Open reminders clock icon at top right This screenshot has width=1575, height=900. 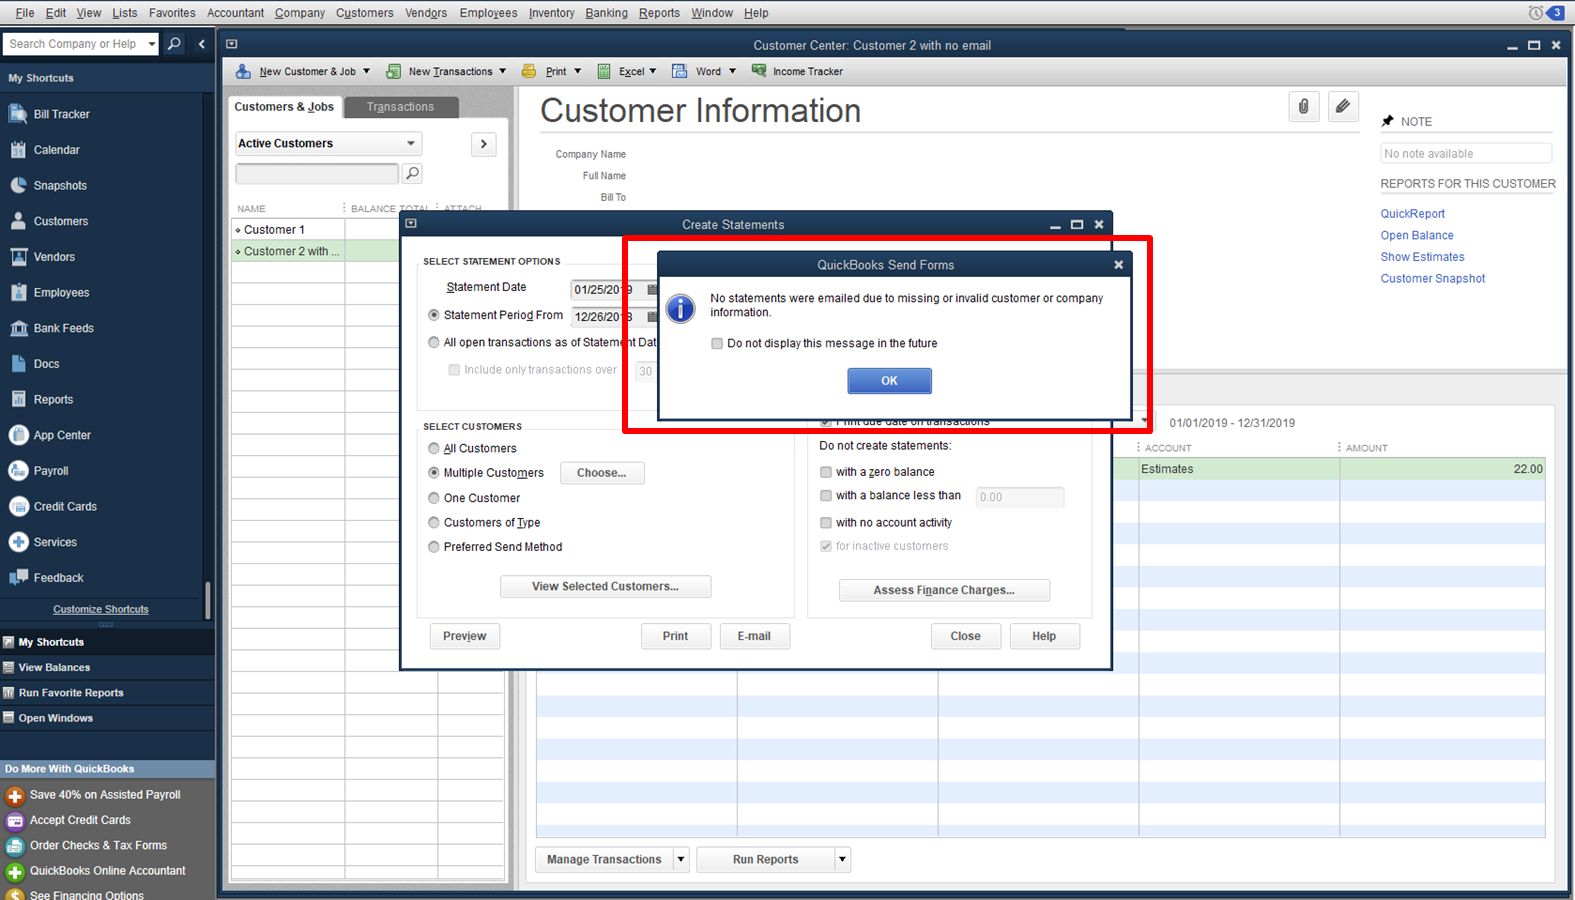(1535, 13)
